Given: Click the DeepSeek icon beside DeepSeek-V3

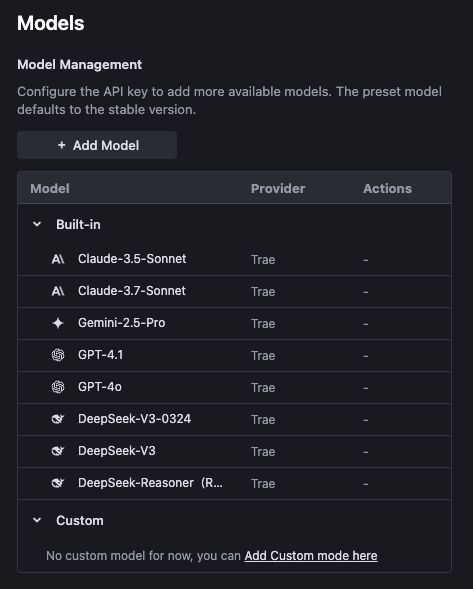Looking at the screenshot, I should point(58,451).
